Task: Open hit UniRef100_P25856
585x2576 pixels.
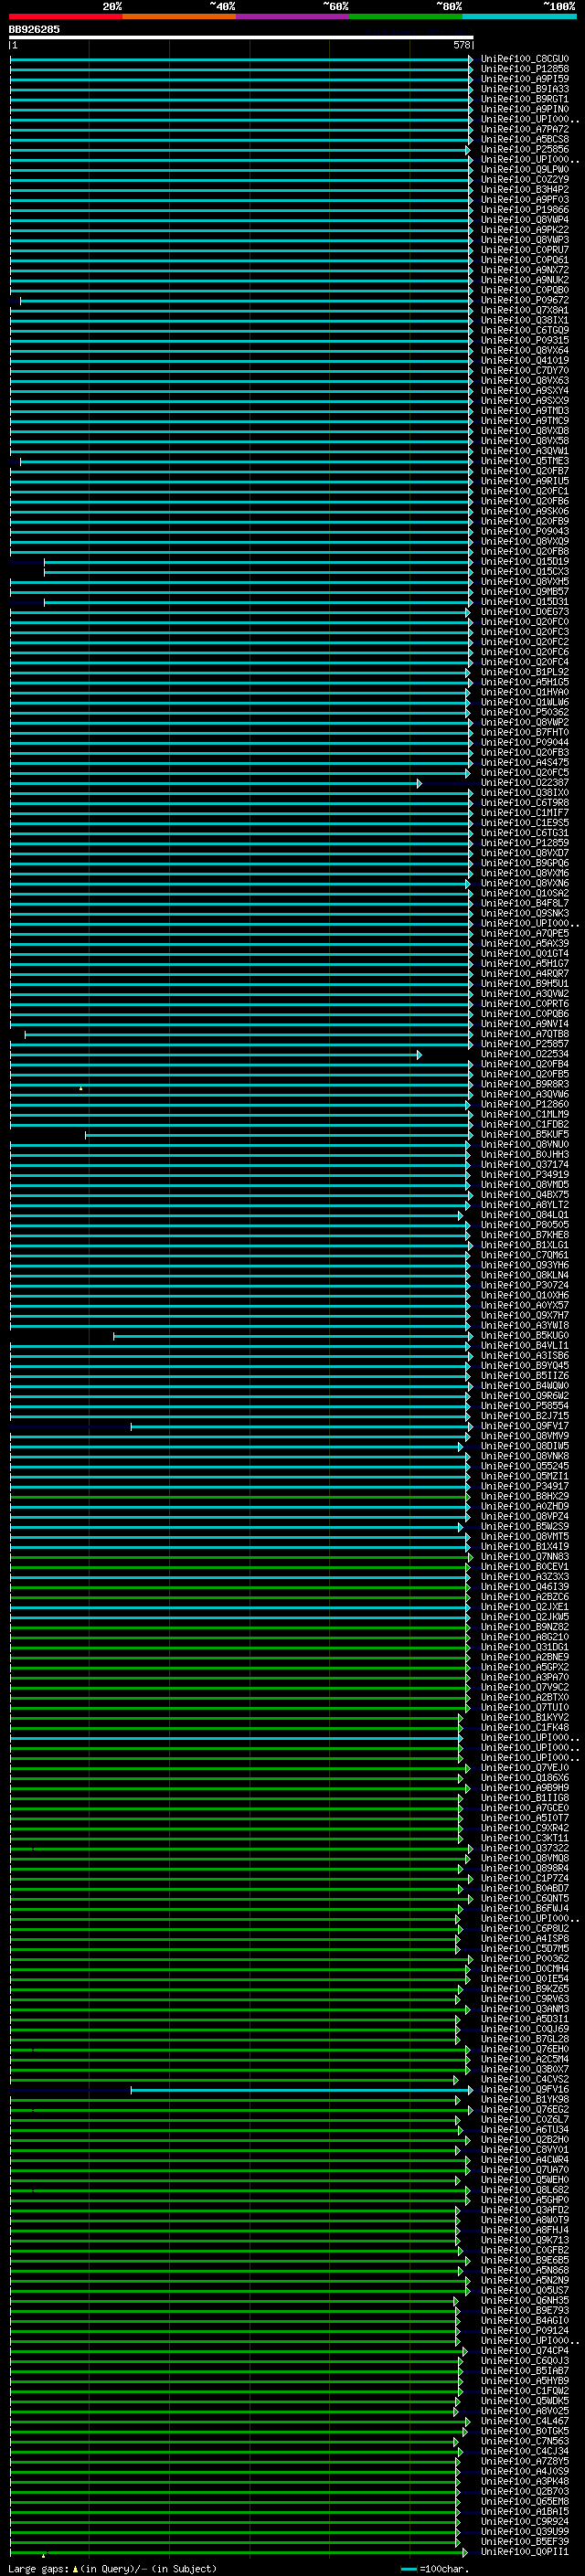Action: pos(524,149)
